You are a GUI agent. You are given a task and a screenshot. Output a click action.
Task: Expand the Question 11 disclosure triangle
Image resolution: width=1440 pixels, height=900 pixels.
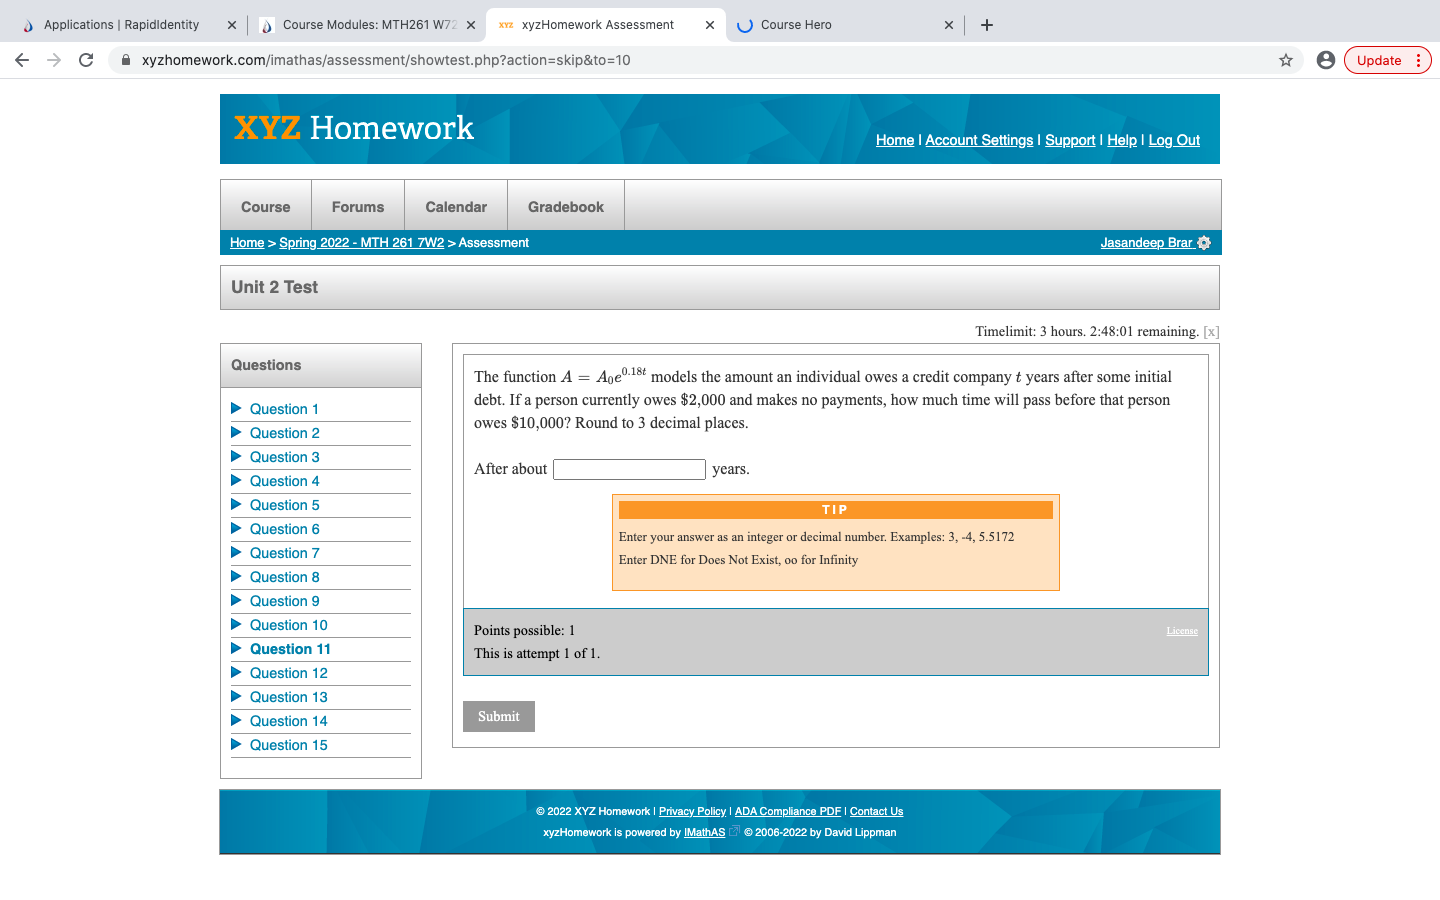[x=236, y=649]
